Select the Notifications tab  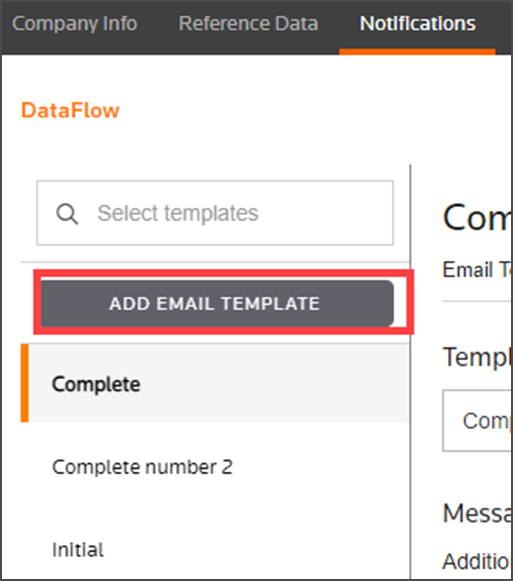coord(417,24)
